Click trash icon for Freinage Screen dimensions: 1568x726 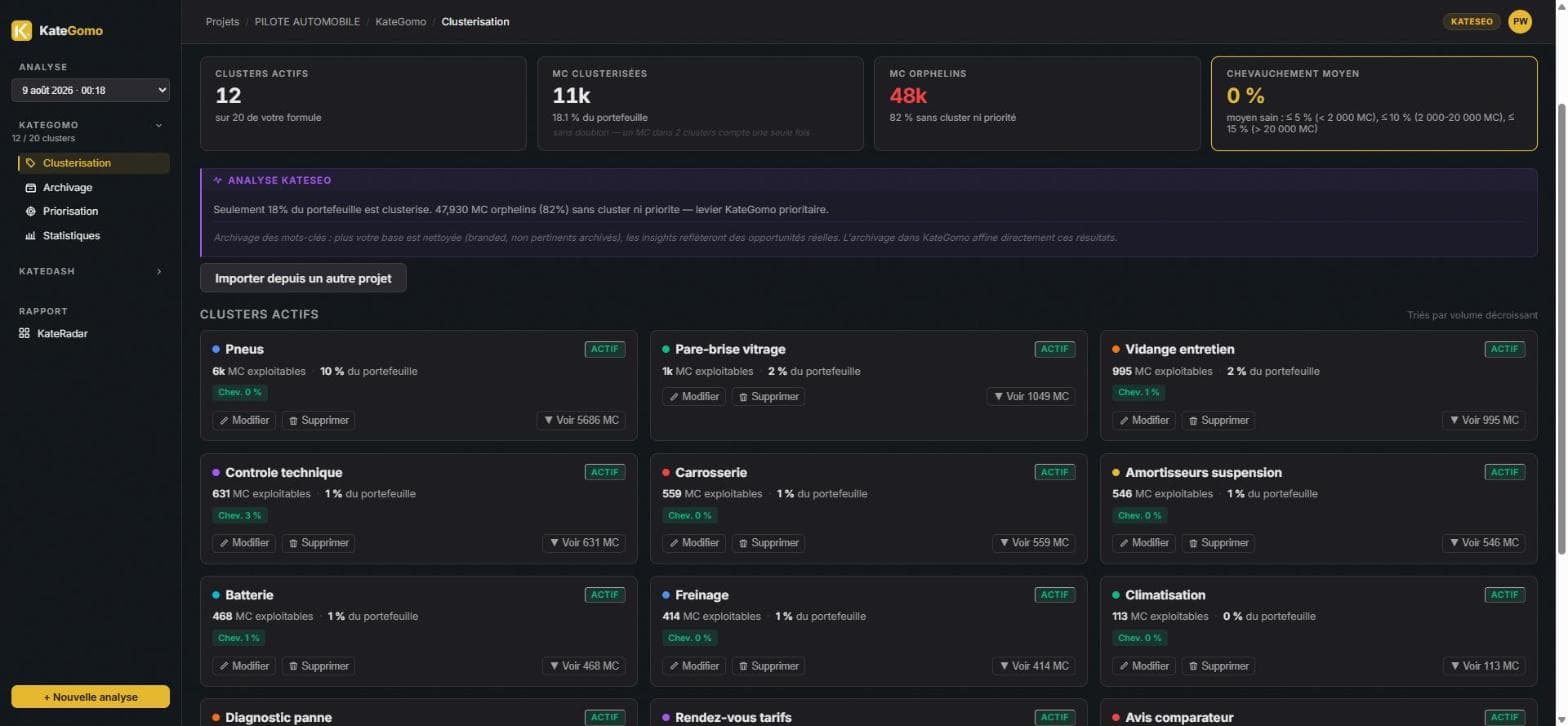(743, 666)
